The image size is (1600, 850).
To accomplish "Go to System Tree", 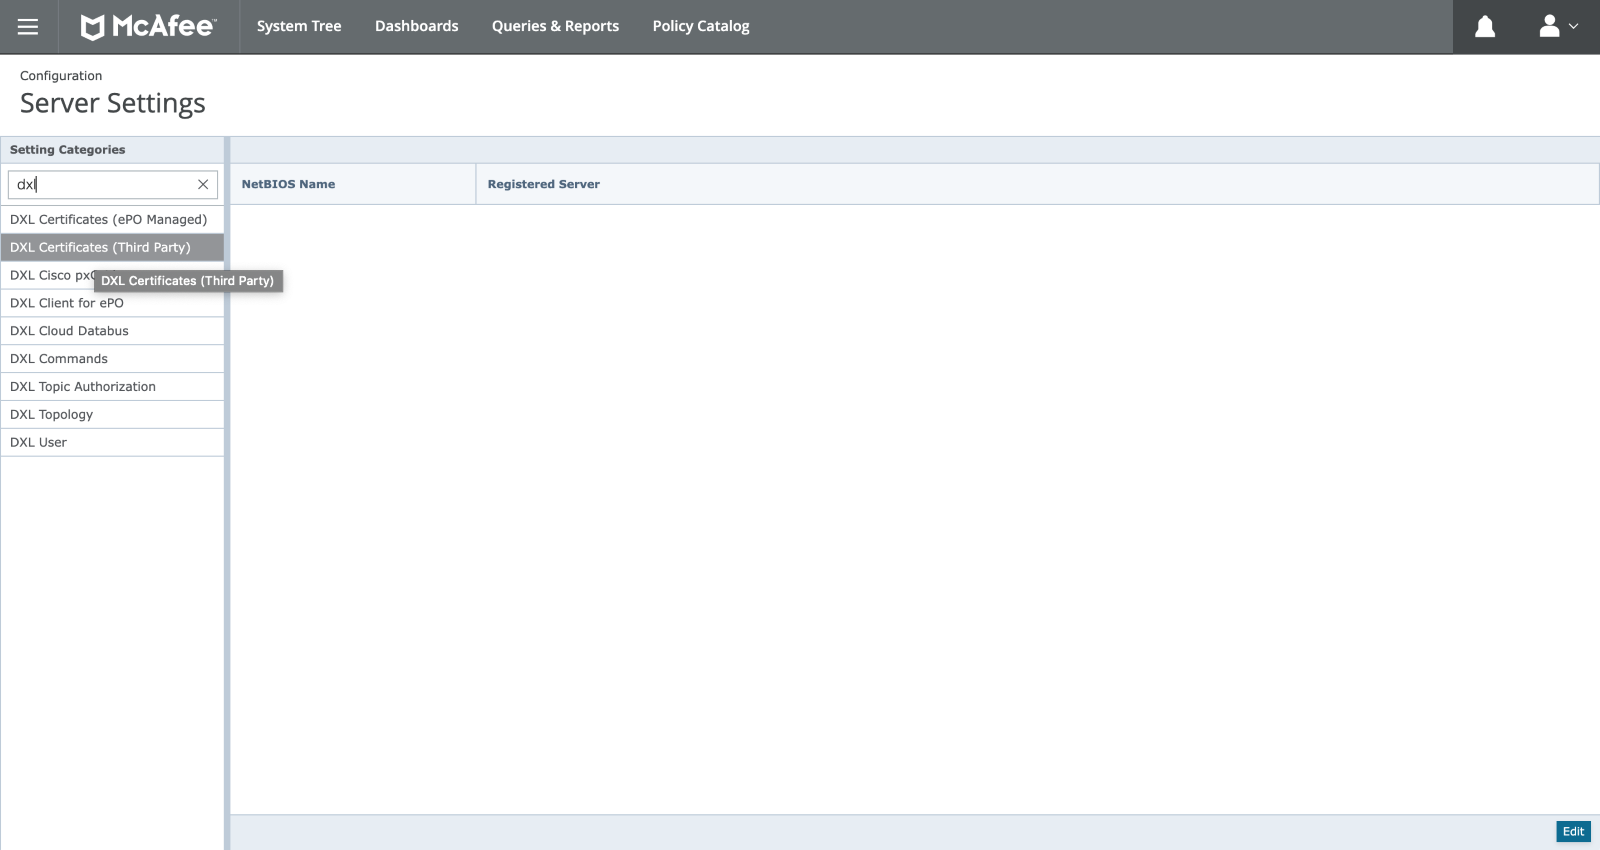I will click(x=299, y=27).
